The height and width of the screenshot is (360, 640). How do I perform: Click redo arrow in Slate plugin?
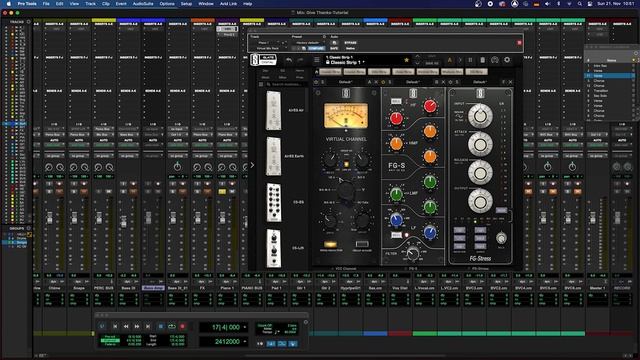pos(301,60)
